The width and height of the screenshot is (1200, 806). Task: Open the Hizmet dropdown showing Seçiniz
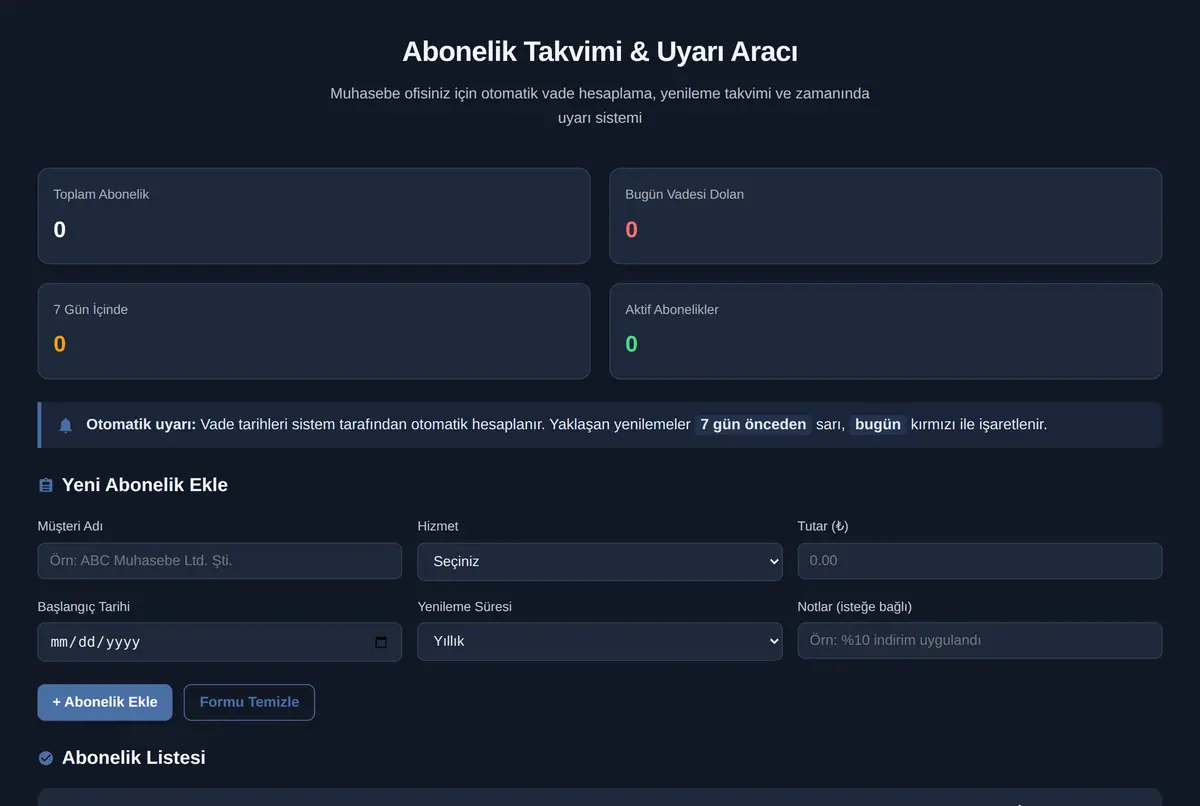(600, 562)
